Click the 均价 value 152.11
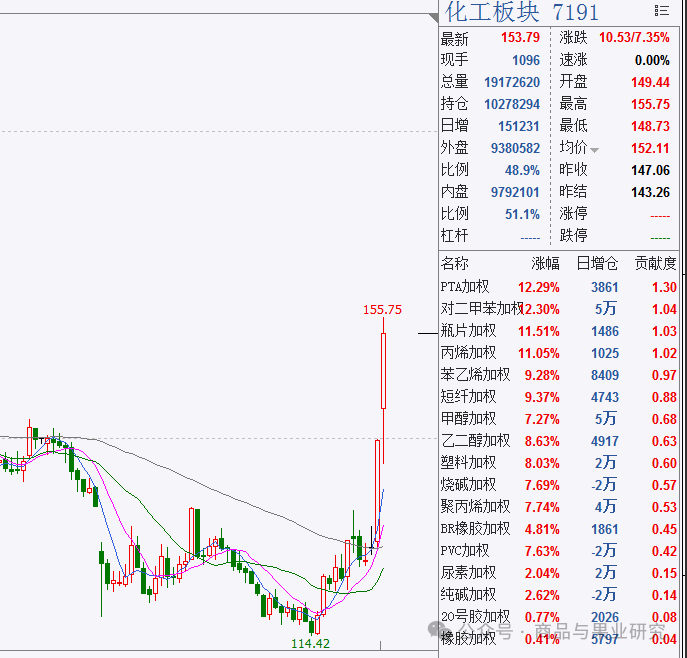 pyautogui.click(x=650, y=148)
